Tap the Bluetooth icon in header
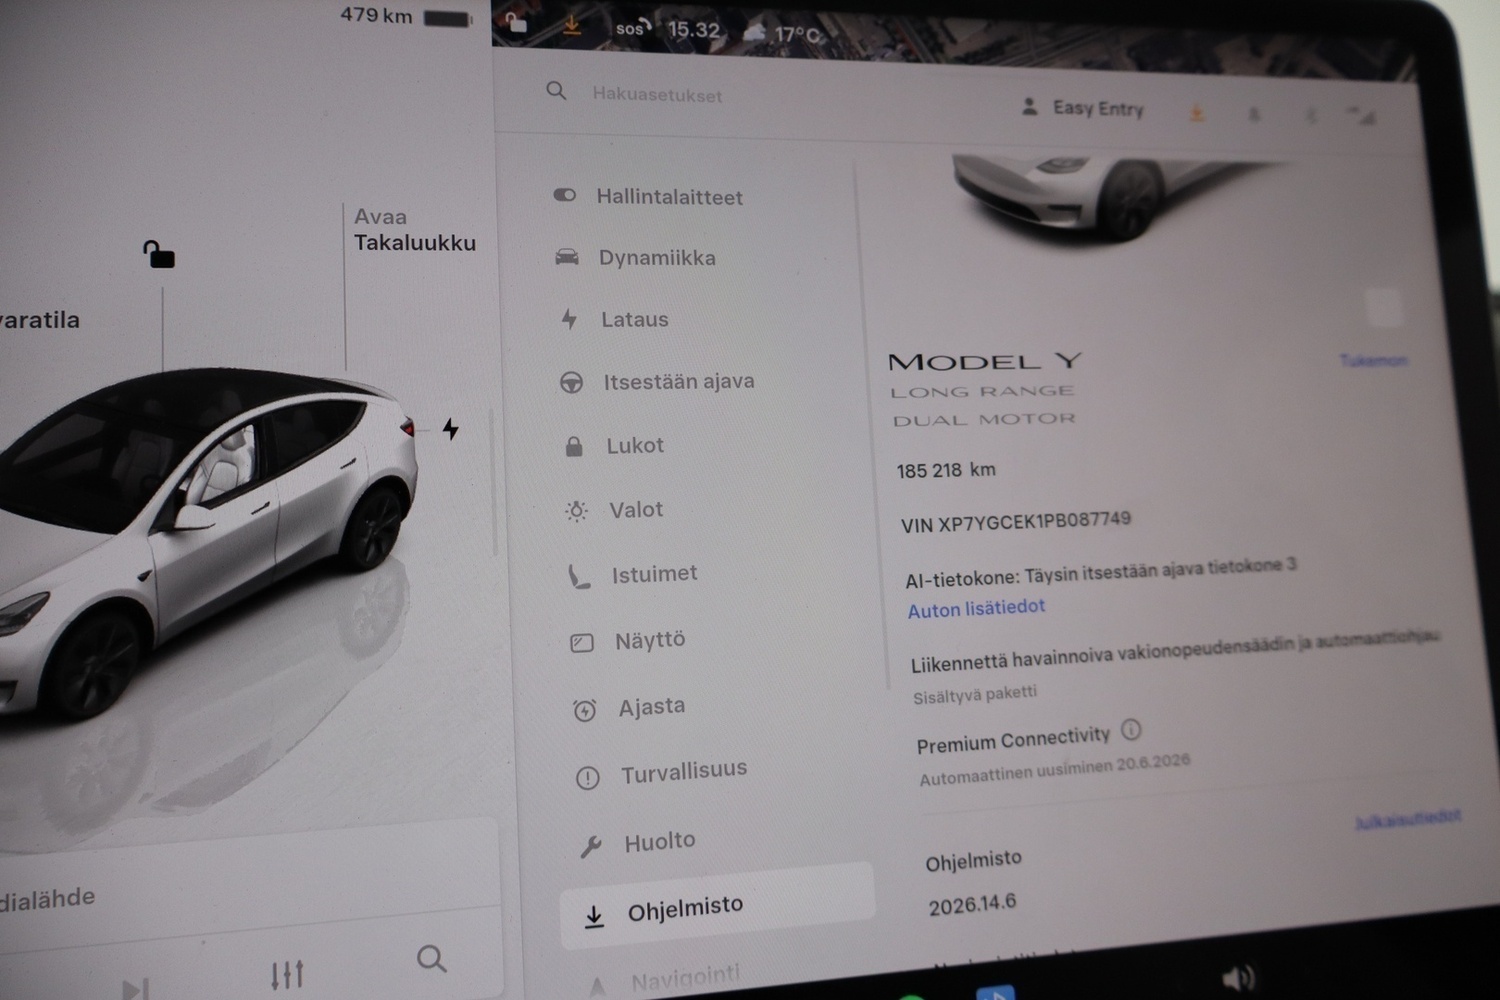1500x1000 pixels. [x=1311, y=117]
